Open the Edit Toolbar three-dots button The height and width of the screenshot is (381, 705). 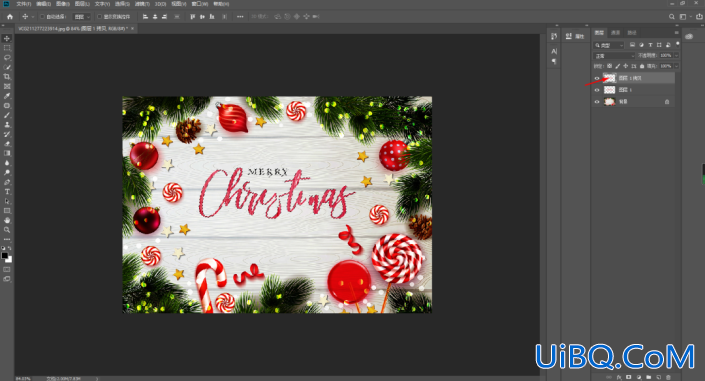[7, 239]
